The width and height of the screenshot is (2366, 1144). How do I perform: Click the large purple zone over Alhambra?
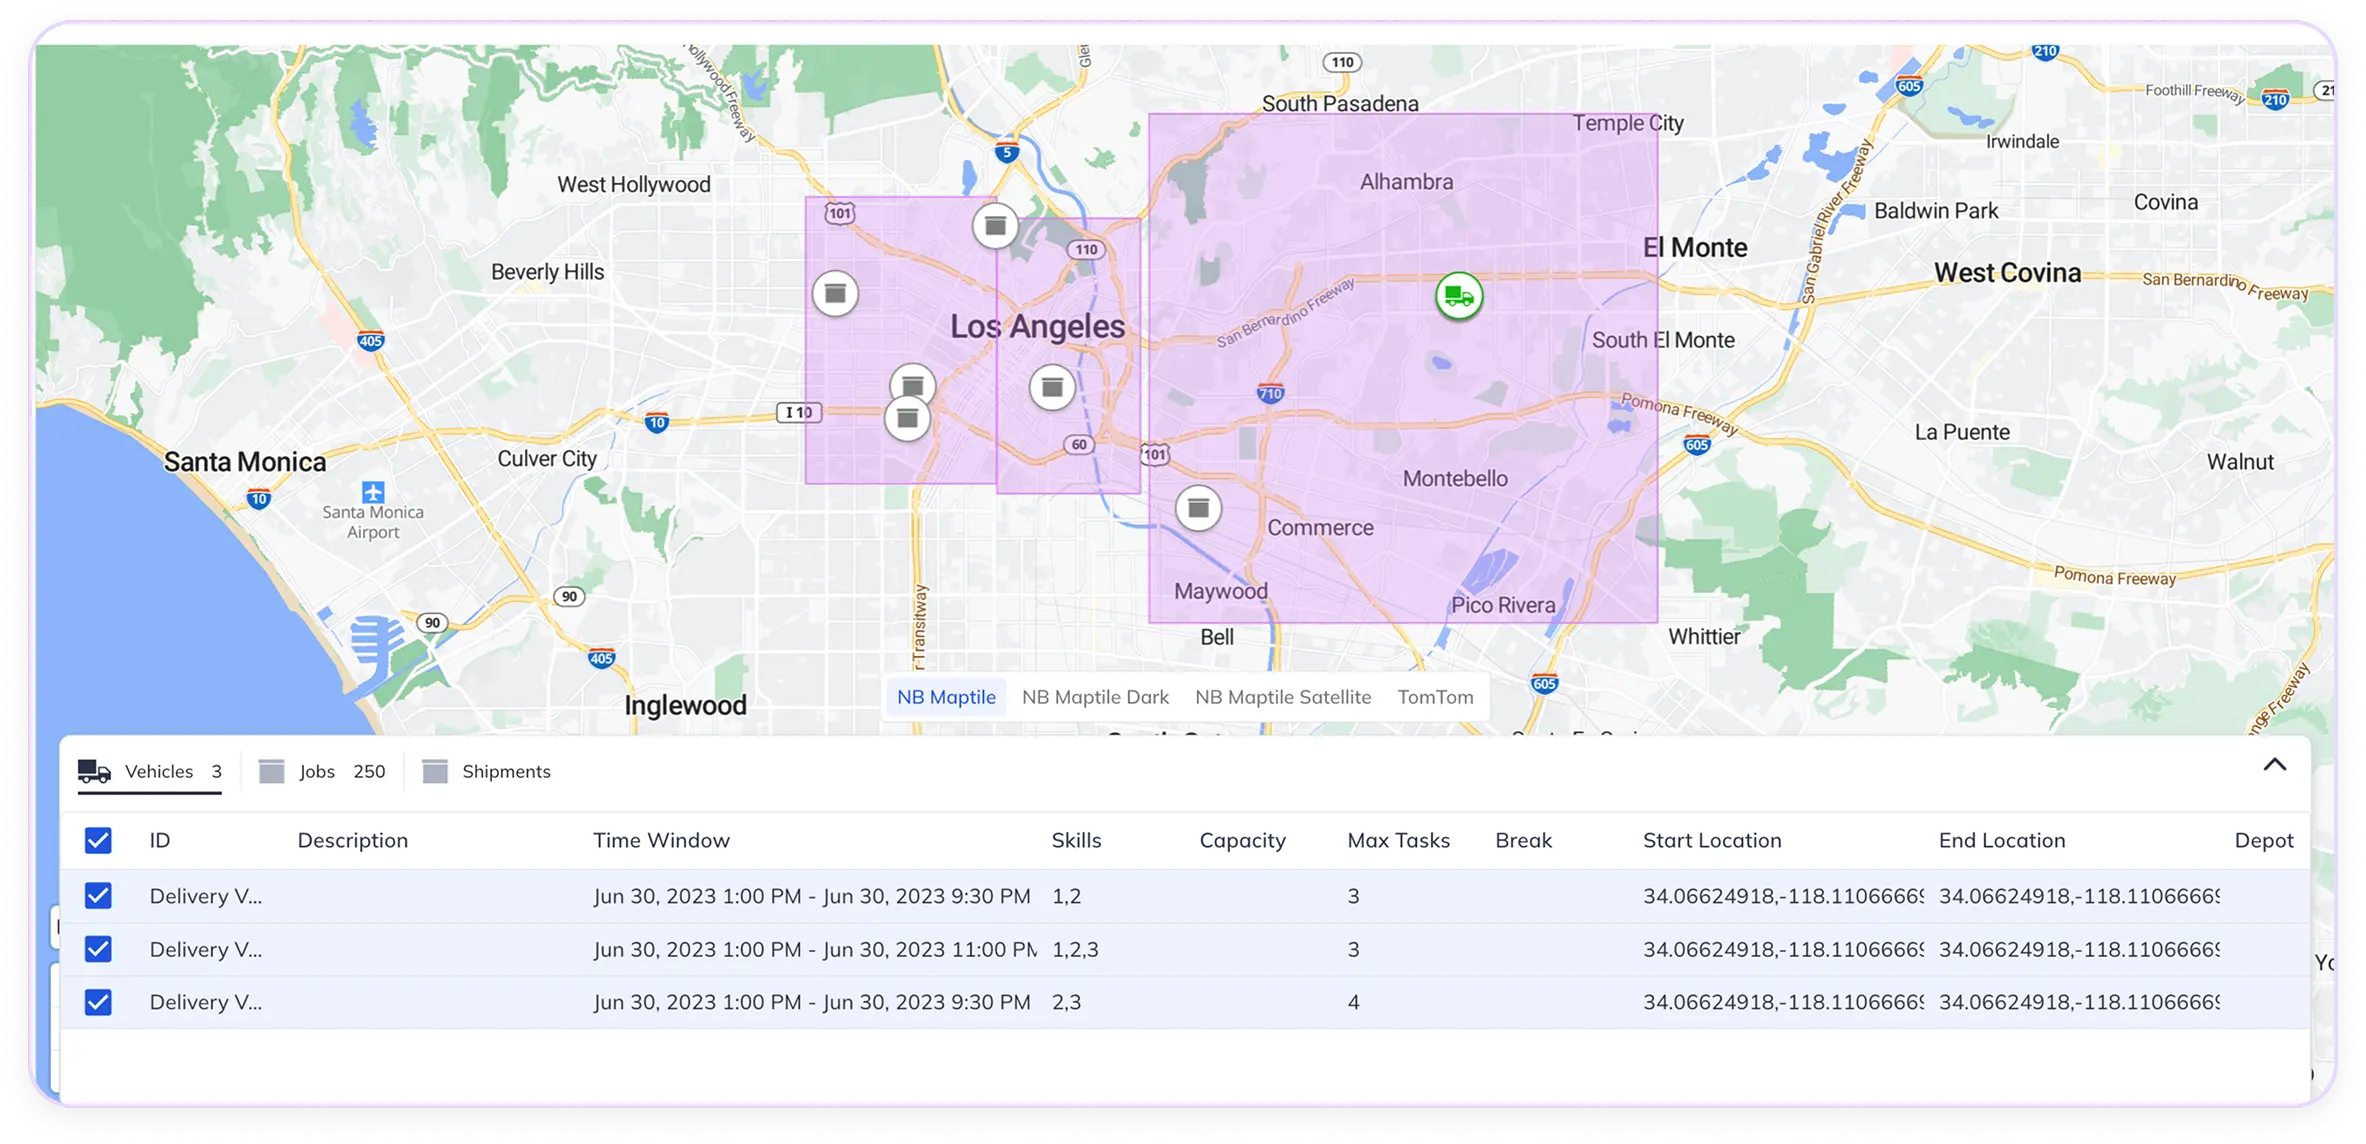pos(1403,368)
